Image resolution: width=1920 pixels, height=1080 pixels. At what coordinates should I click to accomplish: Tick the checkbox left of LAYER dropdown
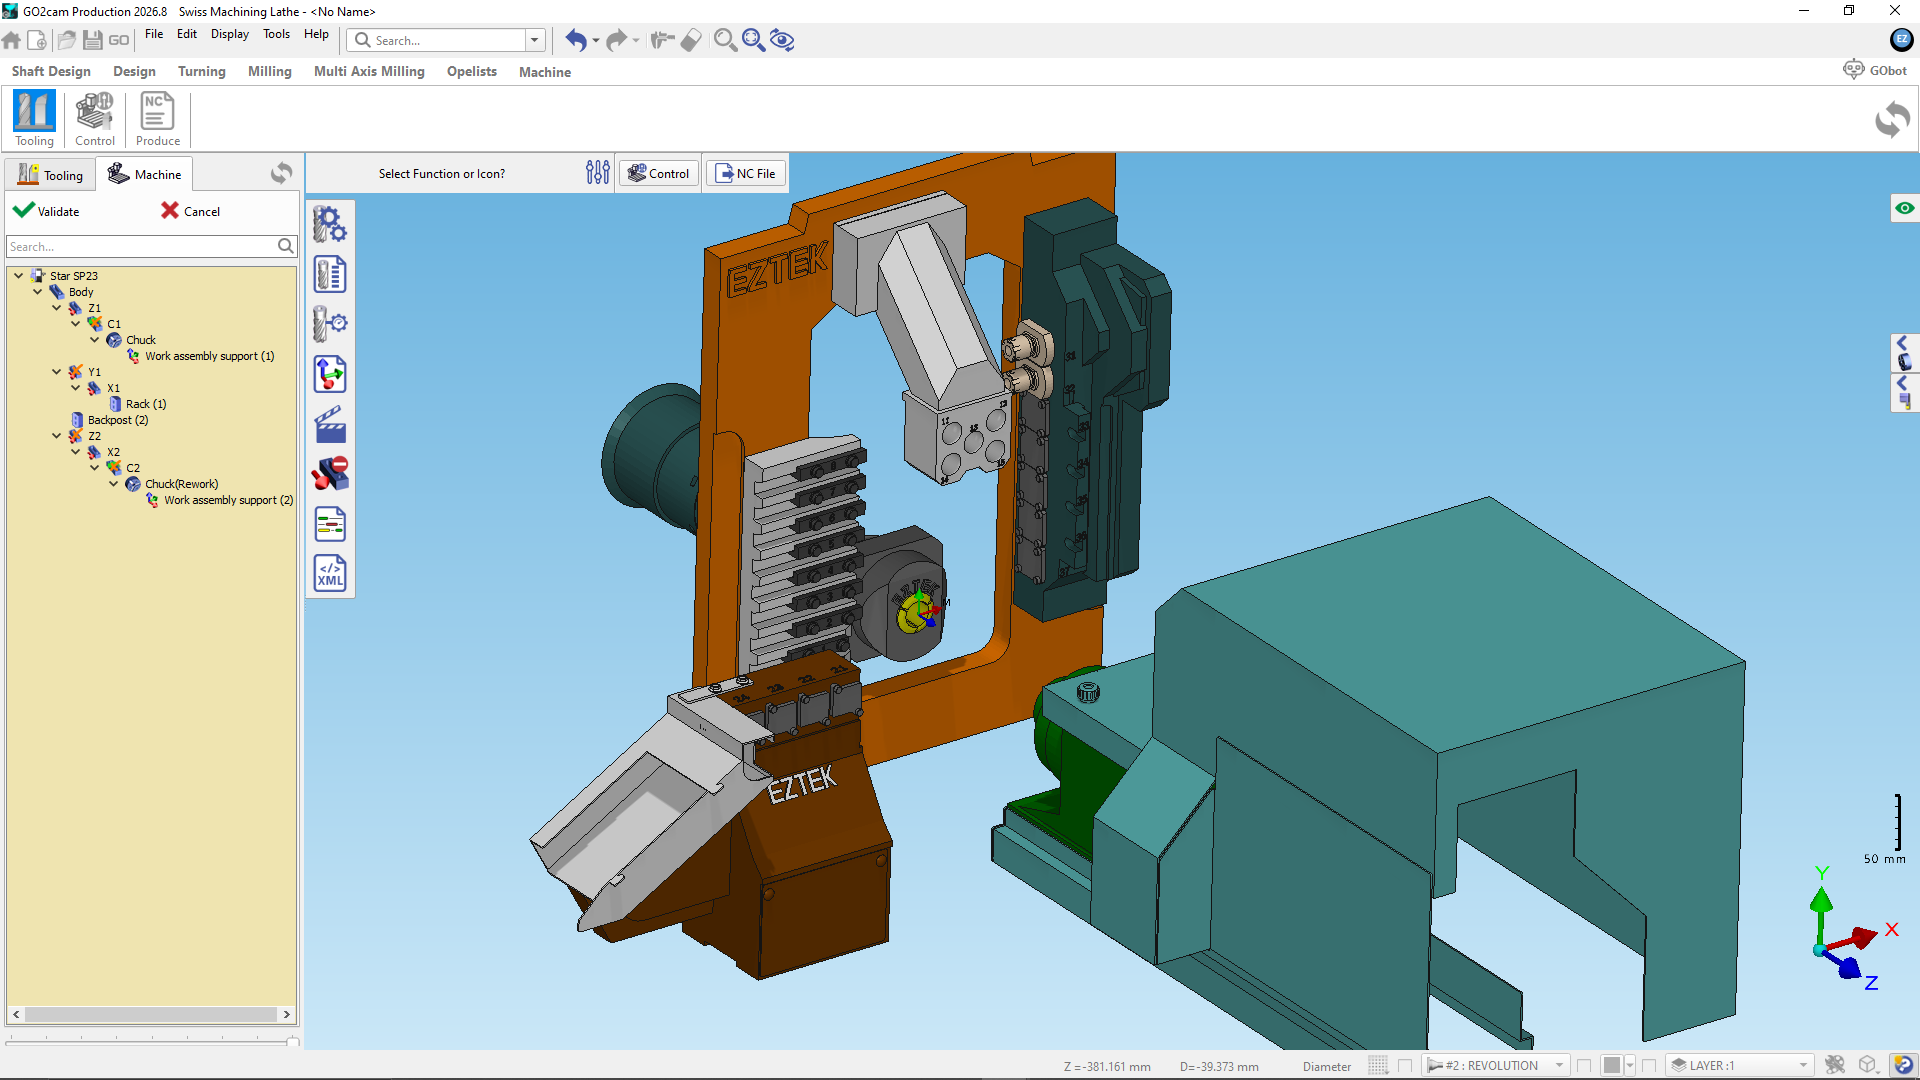click(1649, 1065)
